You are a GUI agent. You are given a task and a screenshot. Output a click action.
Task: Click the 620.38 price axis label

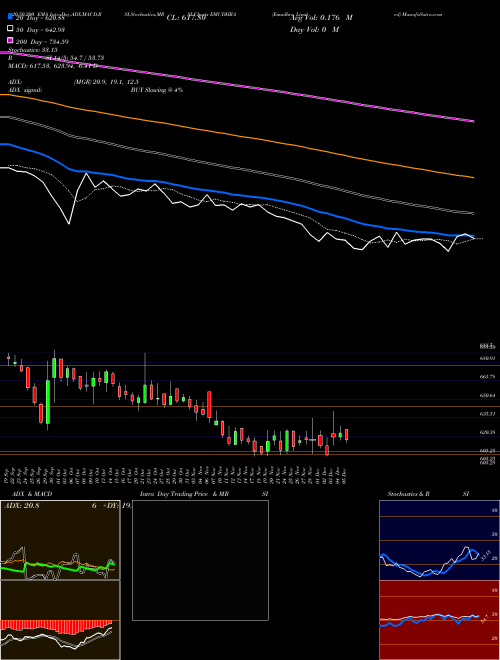point(487,432)
